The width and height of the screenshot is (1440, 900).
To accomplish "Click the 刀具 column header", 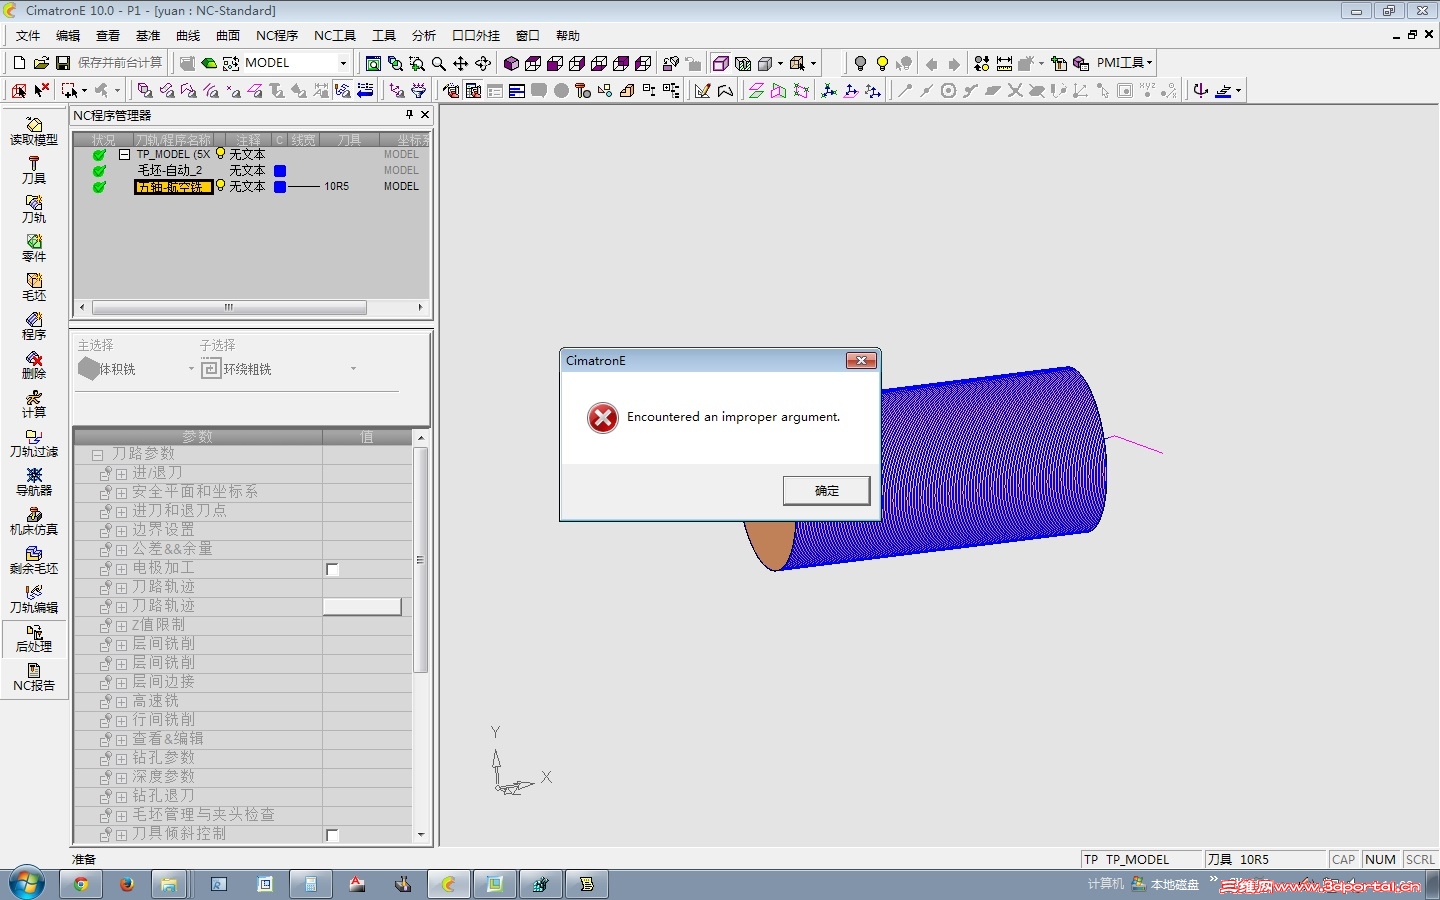I will pyautogui.click(x=349, y=140).
